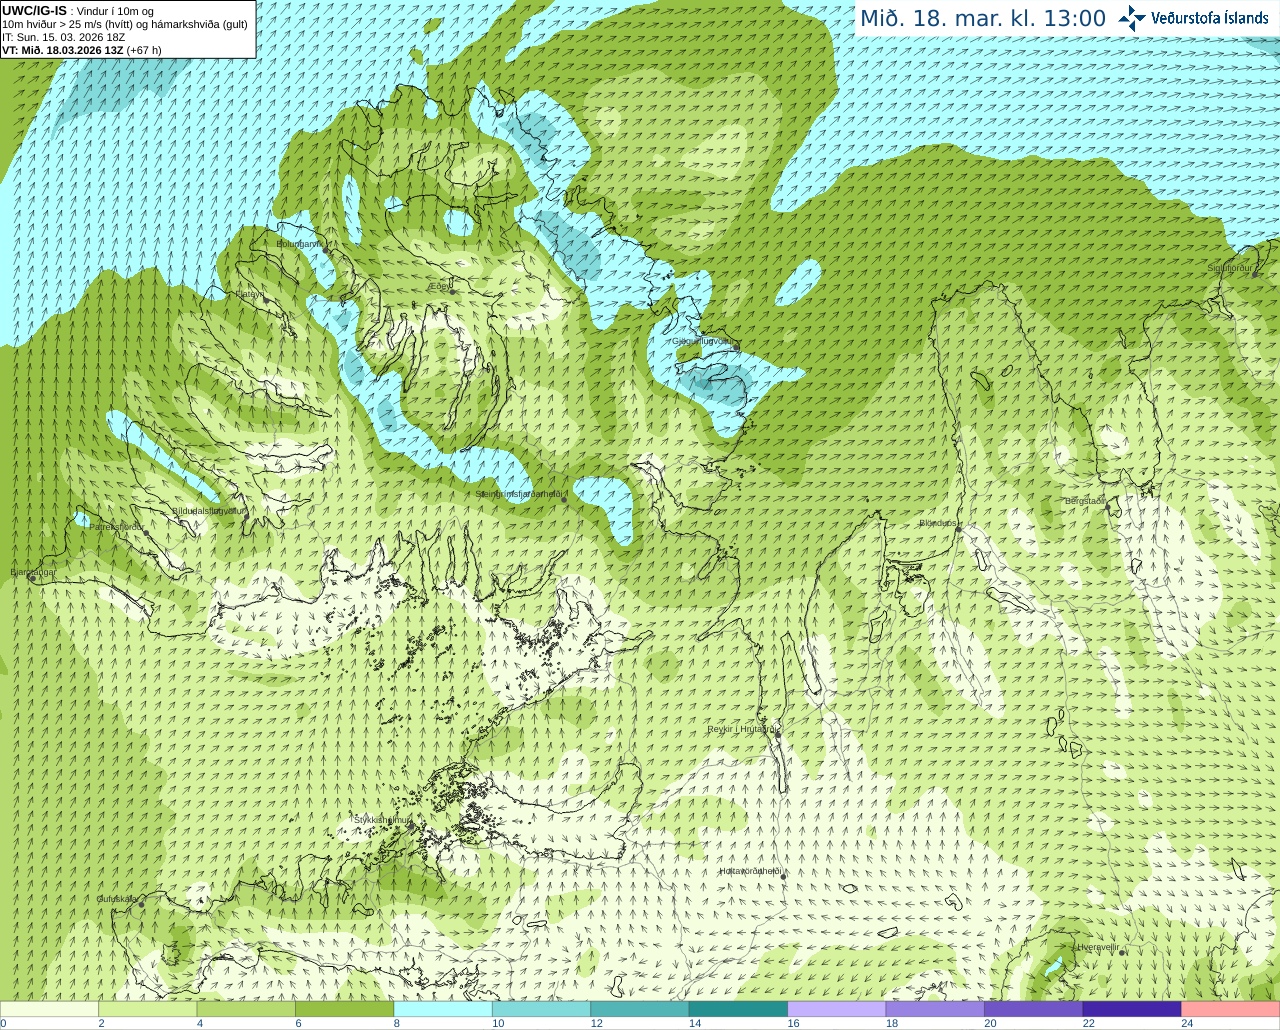Click the 0–2 m/s pale legend swatch

(x=49, y=1009)
